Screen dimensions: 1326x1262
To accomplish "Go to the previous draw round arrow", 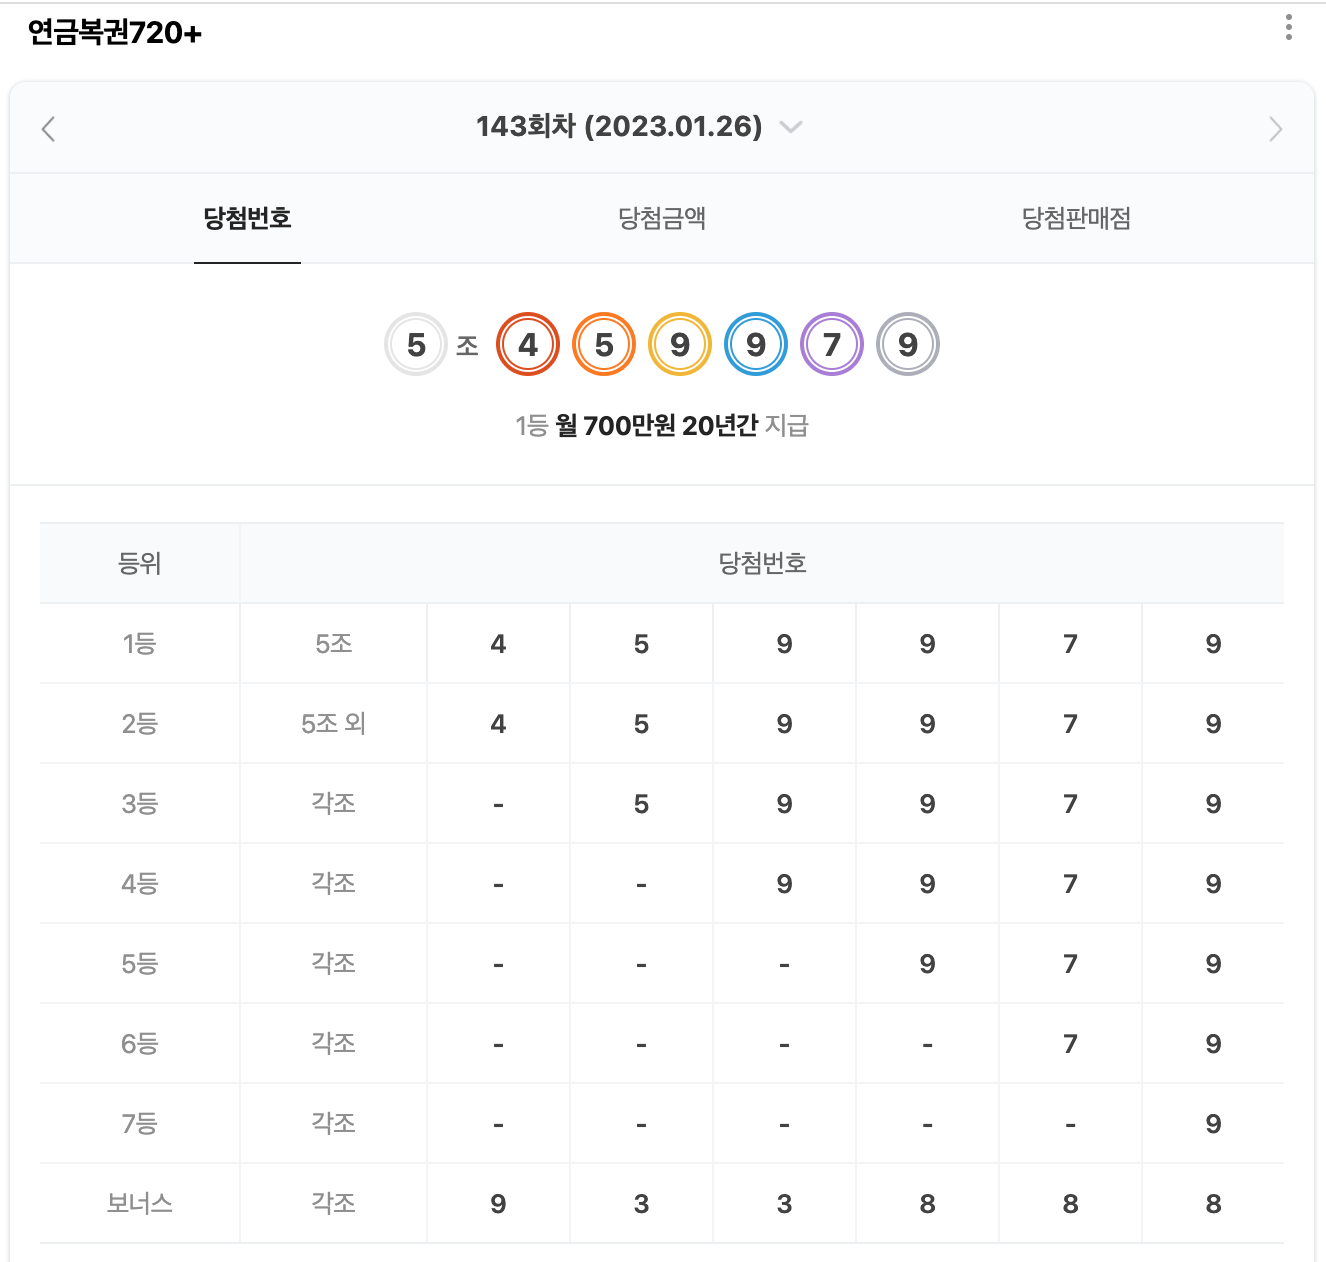I will (x=48, y=128).
